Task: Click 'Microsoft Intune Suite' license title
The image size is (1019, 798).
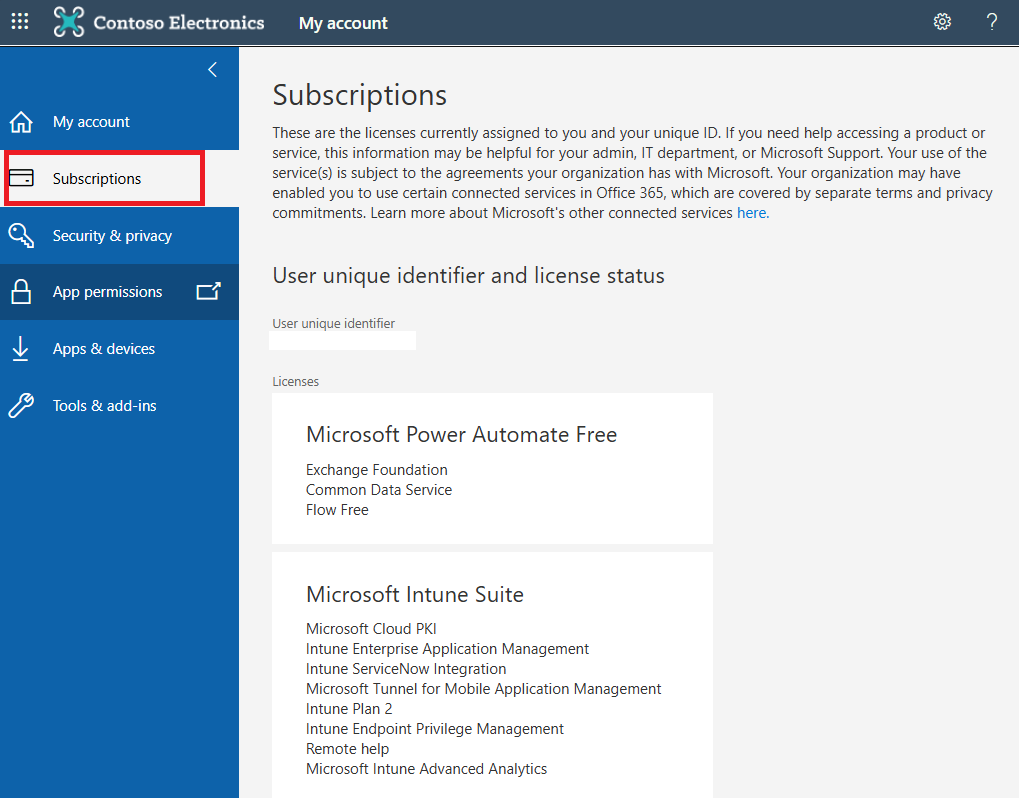Action: 415,594
